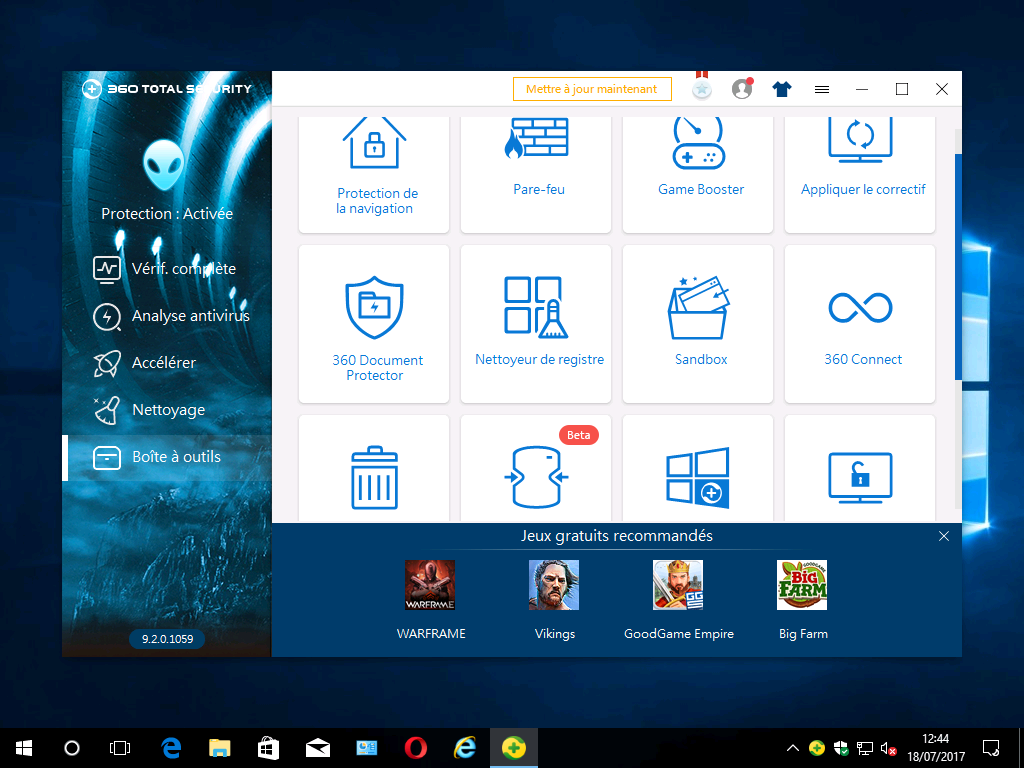Launch the file shredder trash icon
The width and height of the screenshot is (1024, 768).
(373, 478)
